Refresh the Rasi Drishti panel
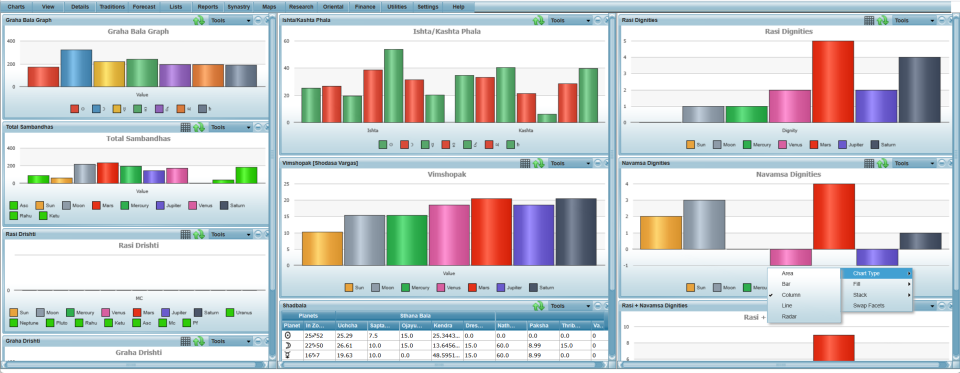Image resolution: width=960 pixels, height=373 pixels. [199, 234]
